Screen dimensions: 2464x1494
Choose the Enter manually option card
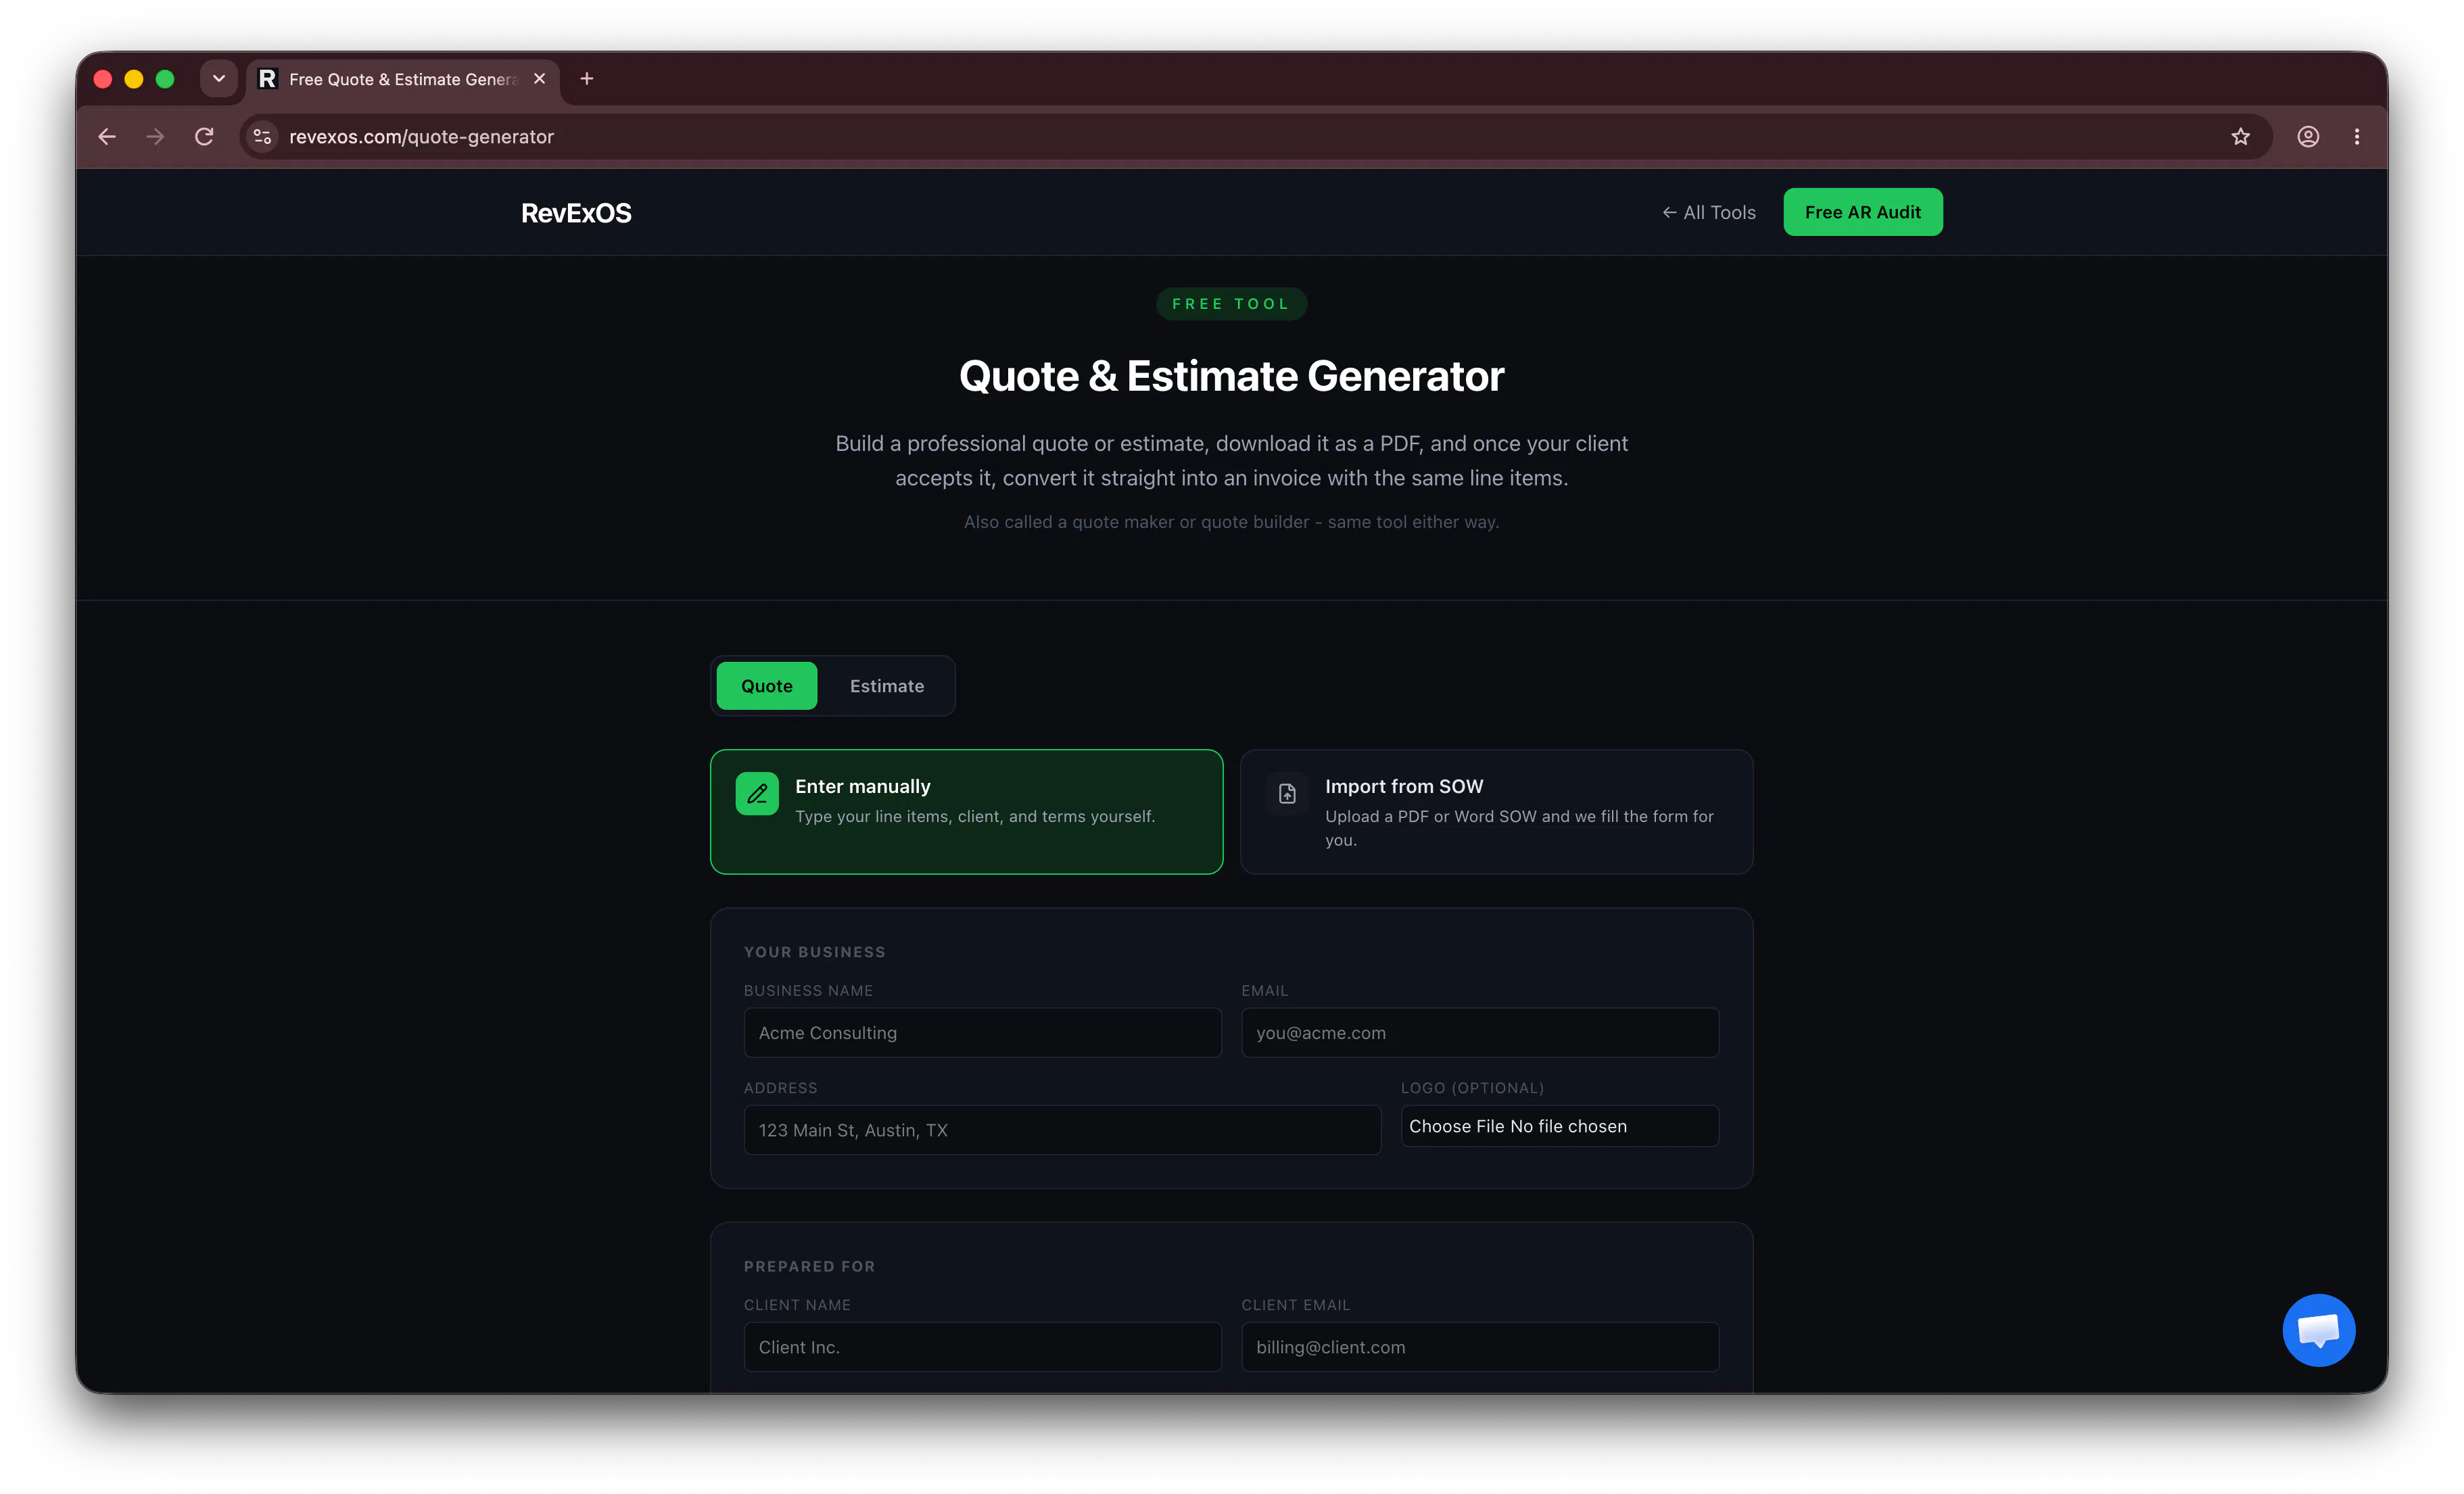[967, 812]
